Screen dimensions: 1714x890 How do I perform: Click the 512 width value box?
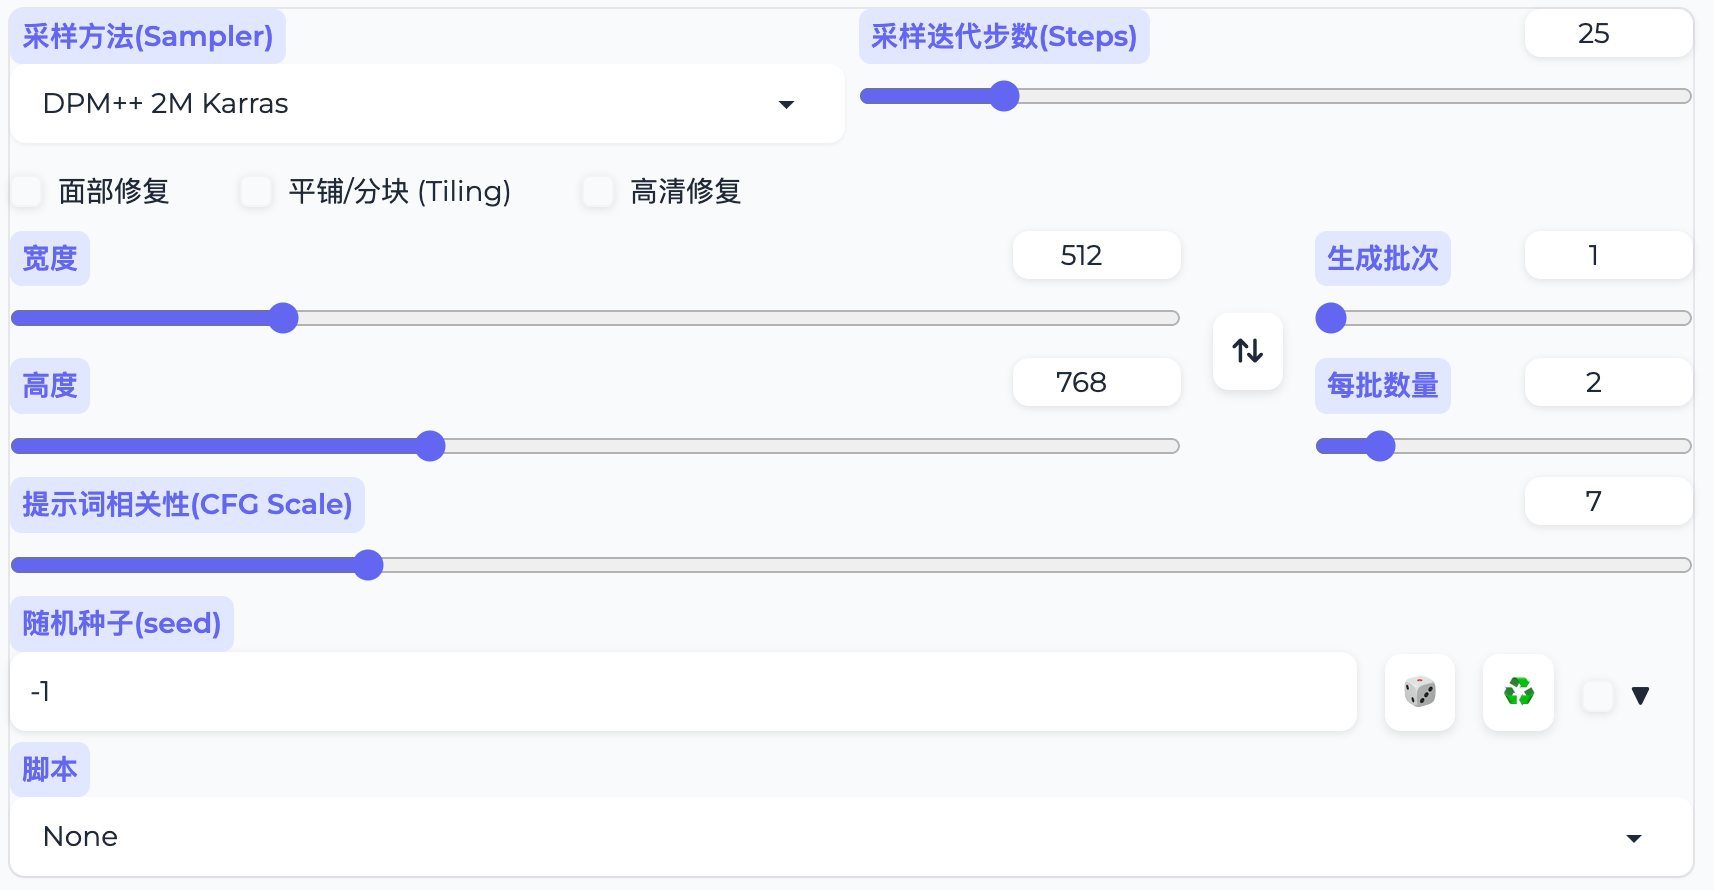[1096, 255]
